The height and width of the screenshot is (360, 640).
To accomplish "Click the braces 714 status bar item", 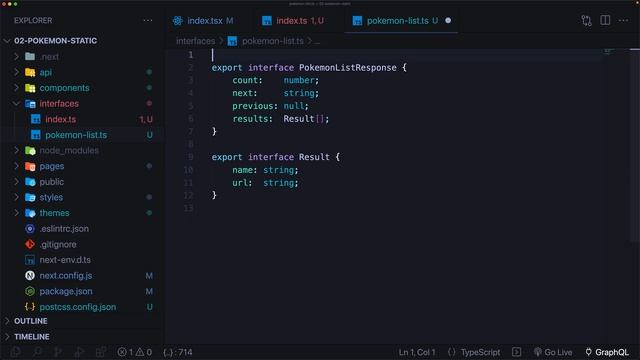I will point(178,352).
